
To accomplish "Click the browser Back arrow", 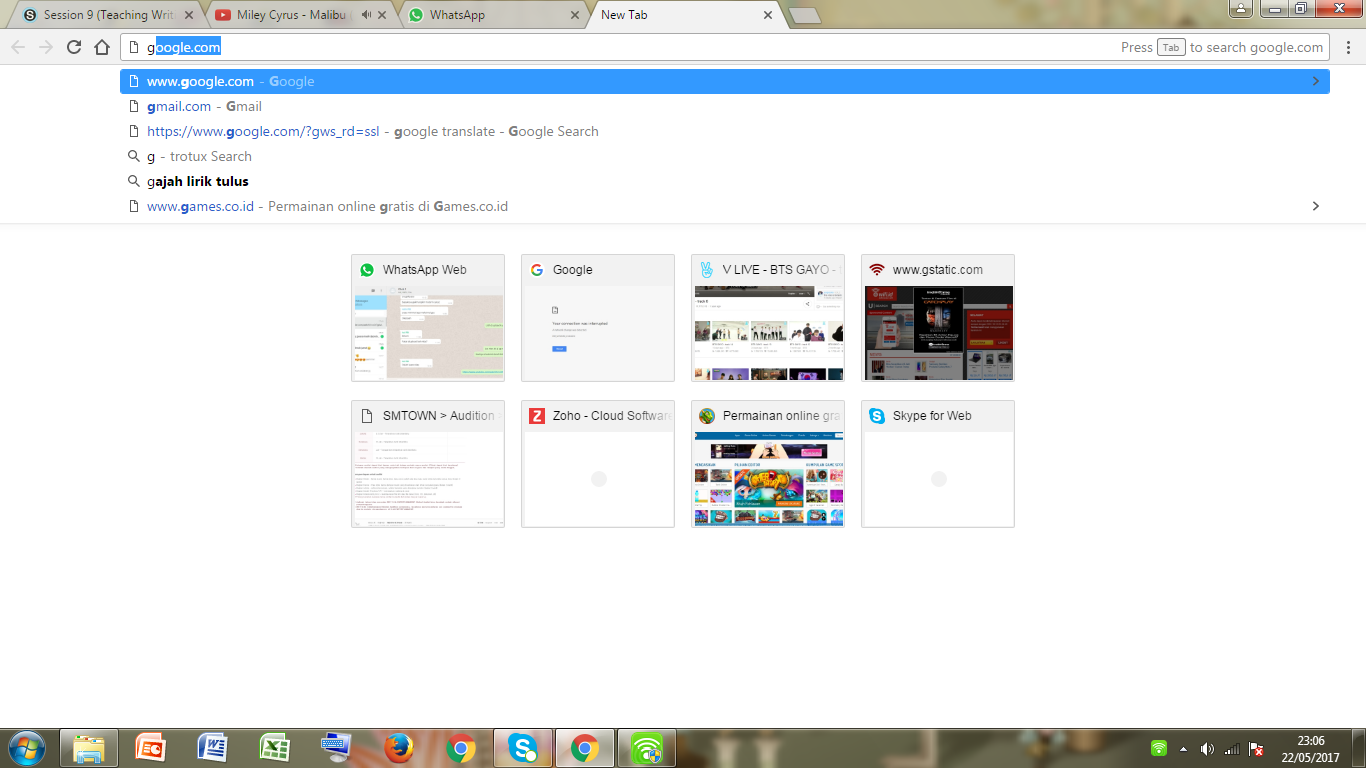I will (x=18, y=47).
